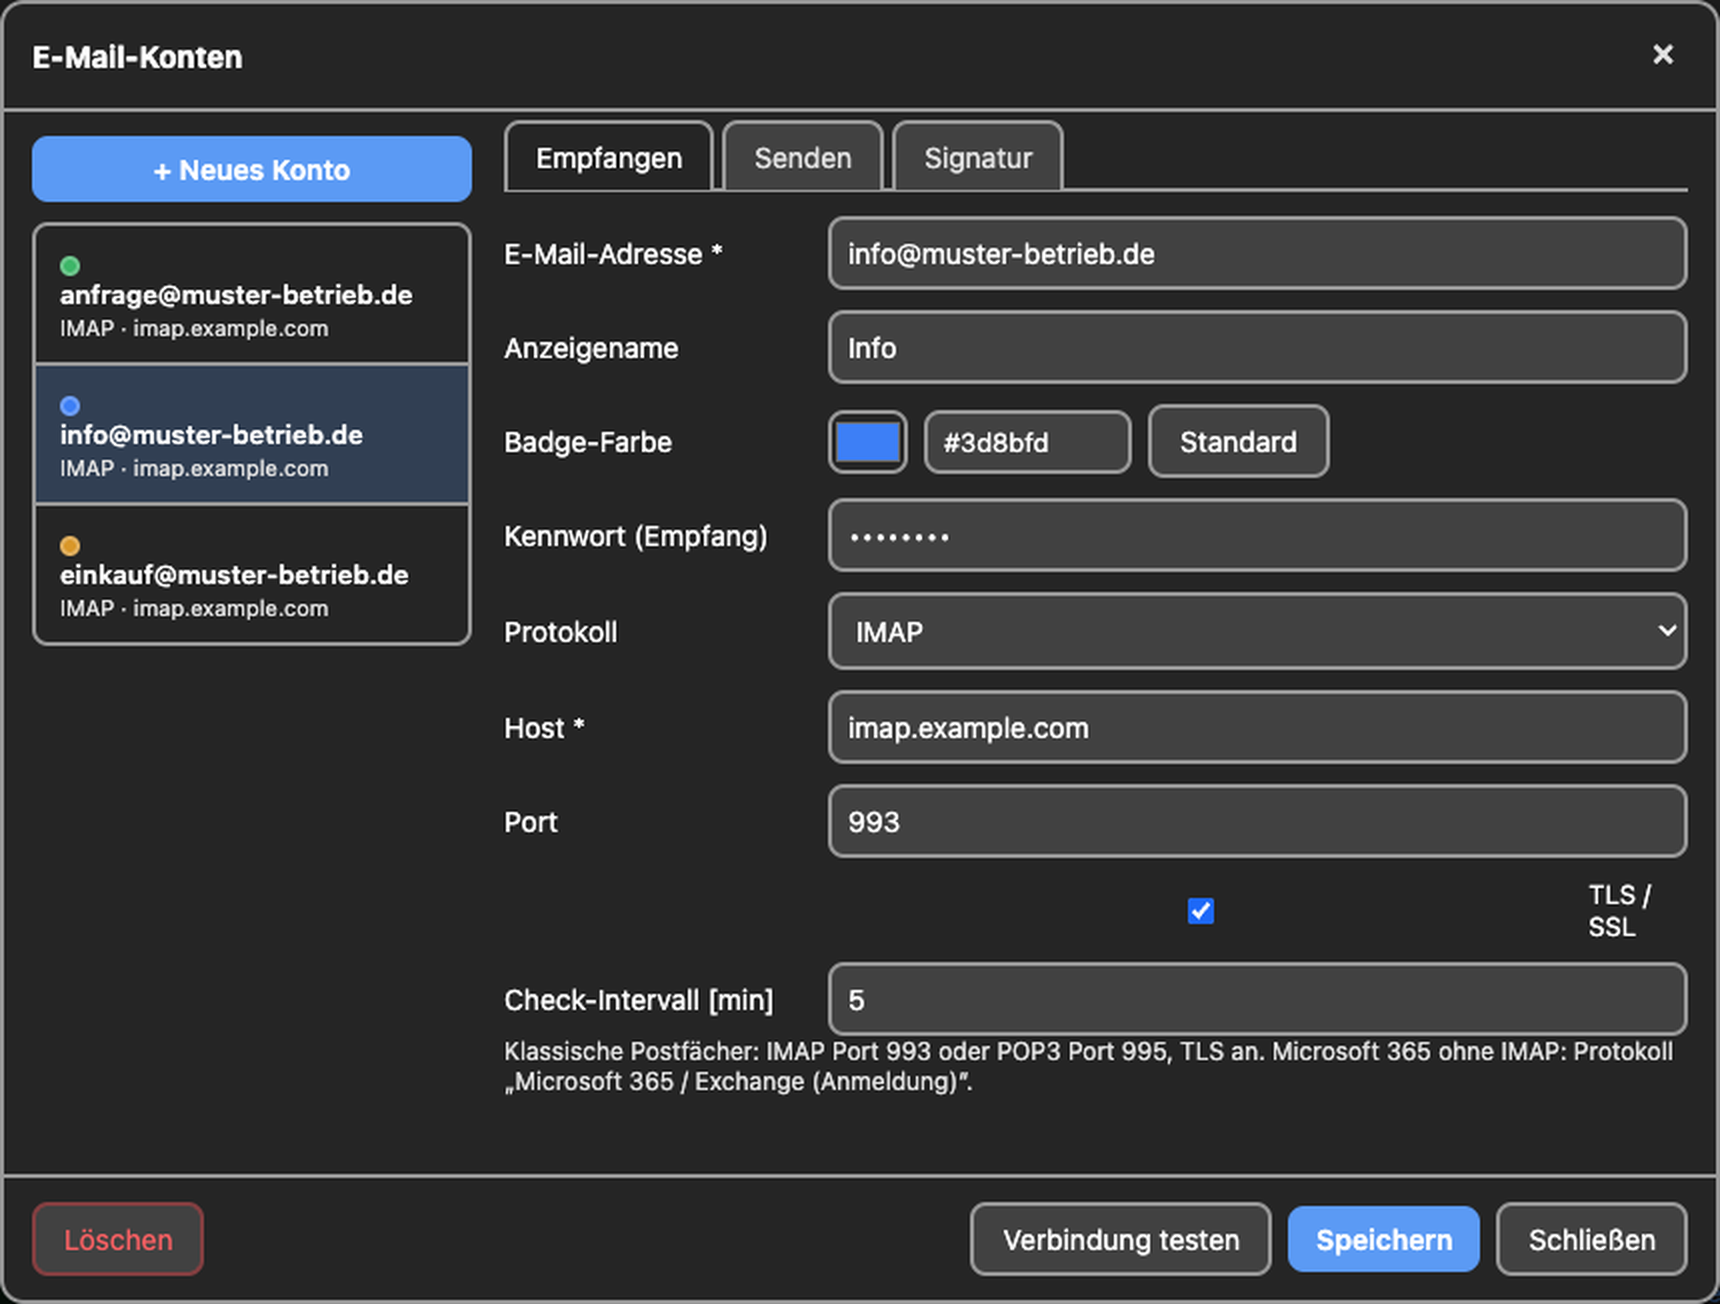Click the Schließen button
1720x1304 pixels.
click(x=1591, y=1240)
